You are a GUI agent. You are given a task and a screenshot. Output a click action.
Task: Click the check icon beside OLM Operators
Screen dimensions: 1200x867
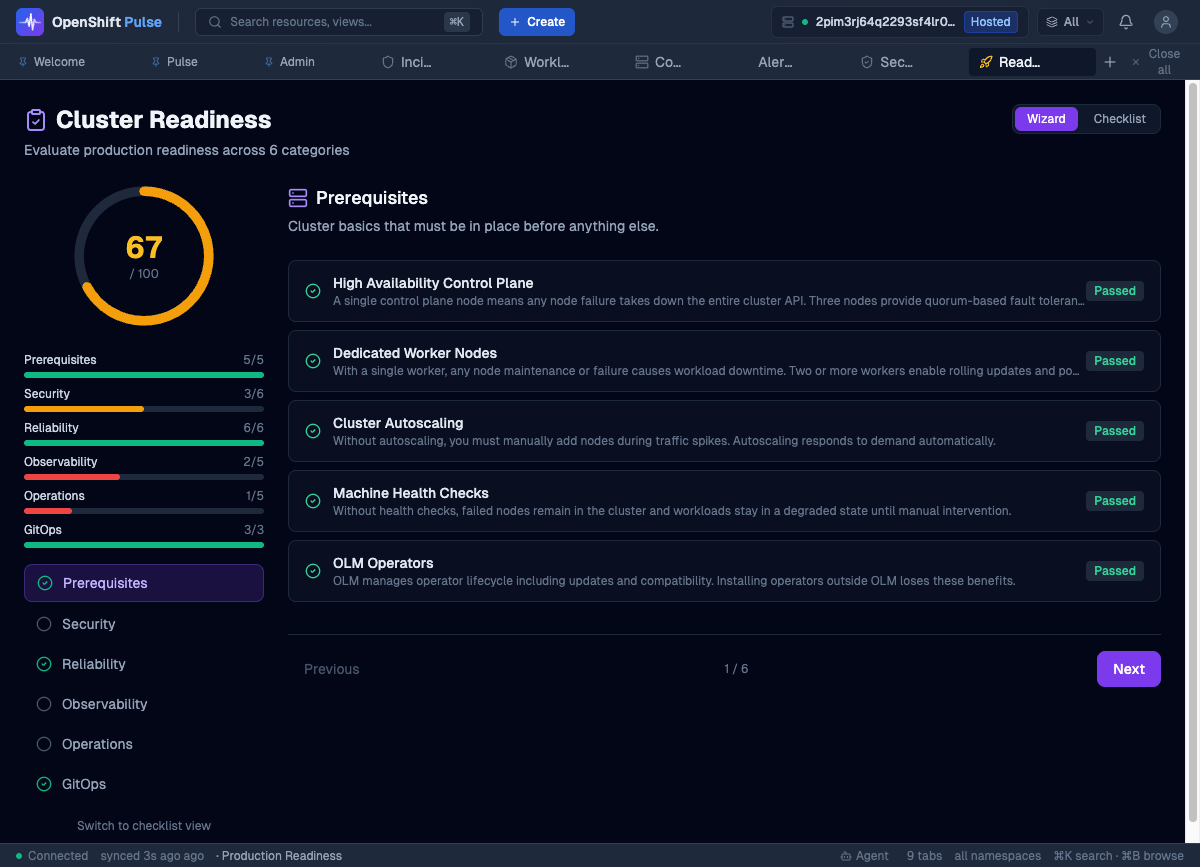313,571
